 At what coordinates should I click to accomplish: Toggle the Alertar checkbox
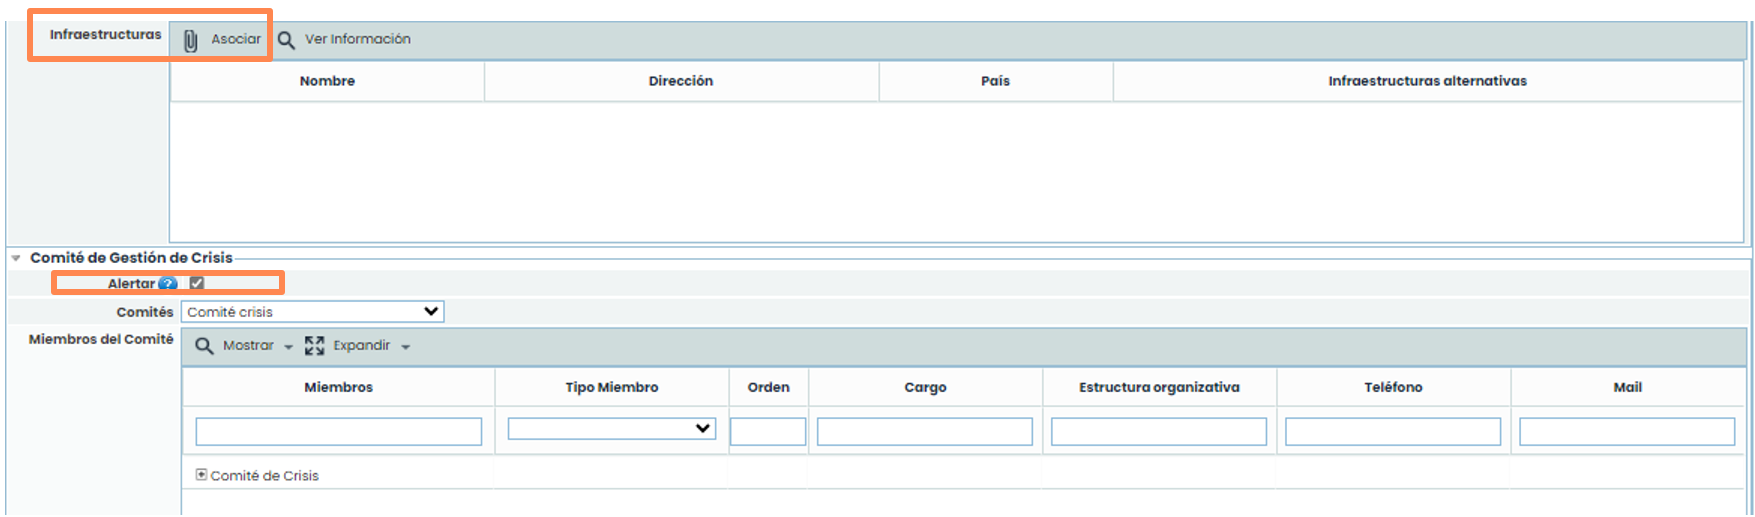(197, 283)
